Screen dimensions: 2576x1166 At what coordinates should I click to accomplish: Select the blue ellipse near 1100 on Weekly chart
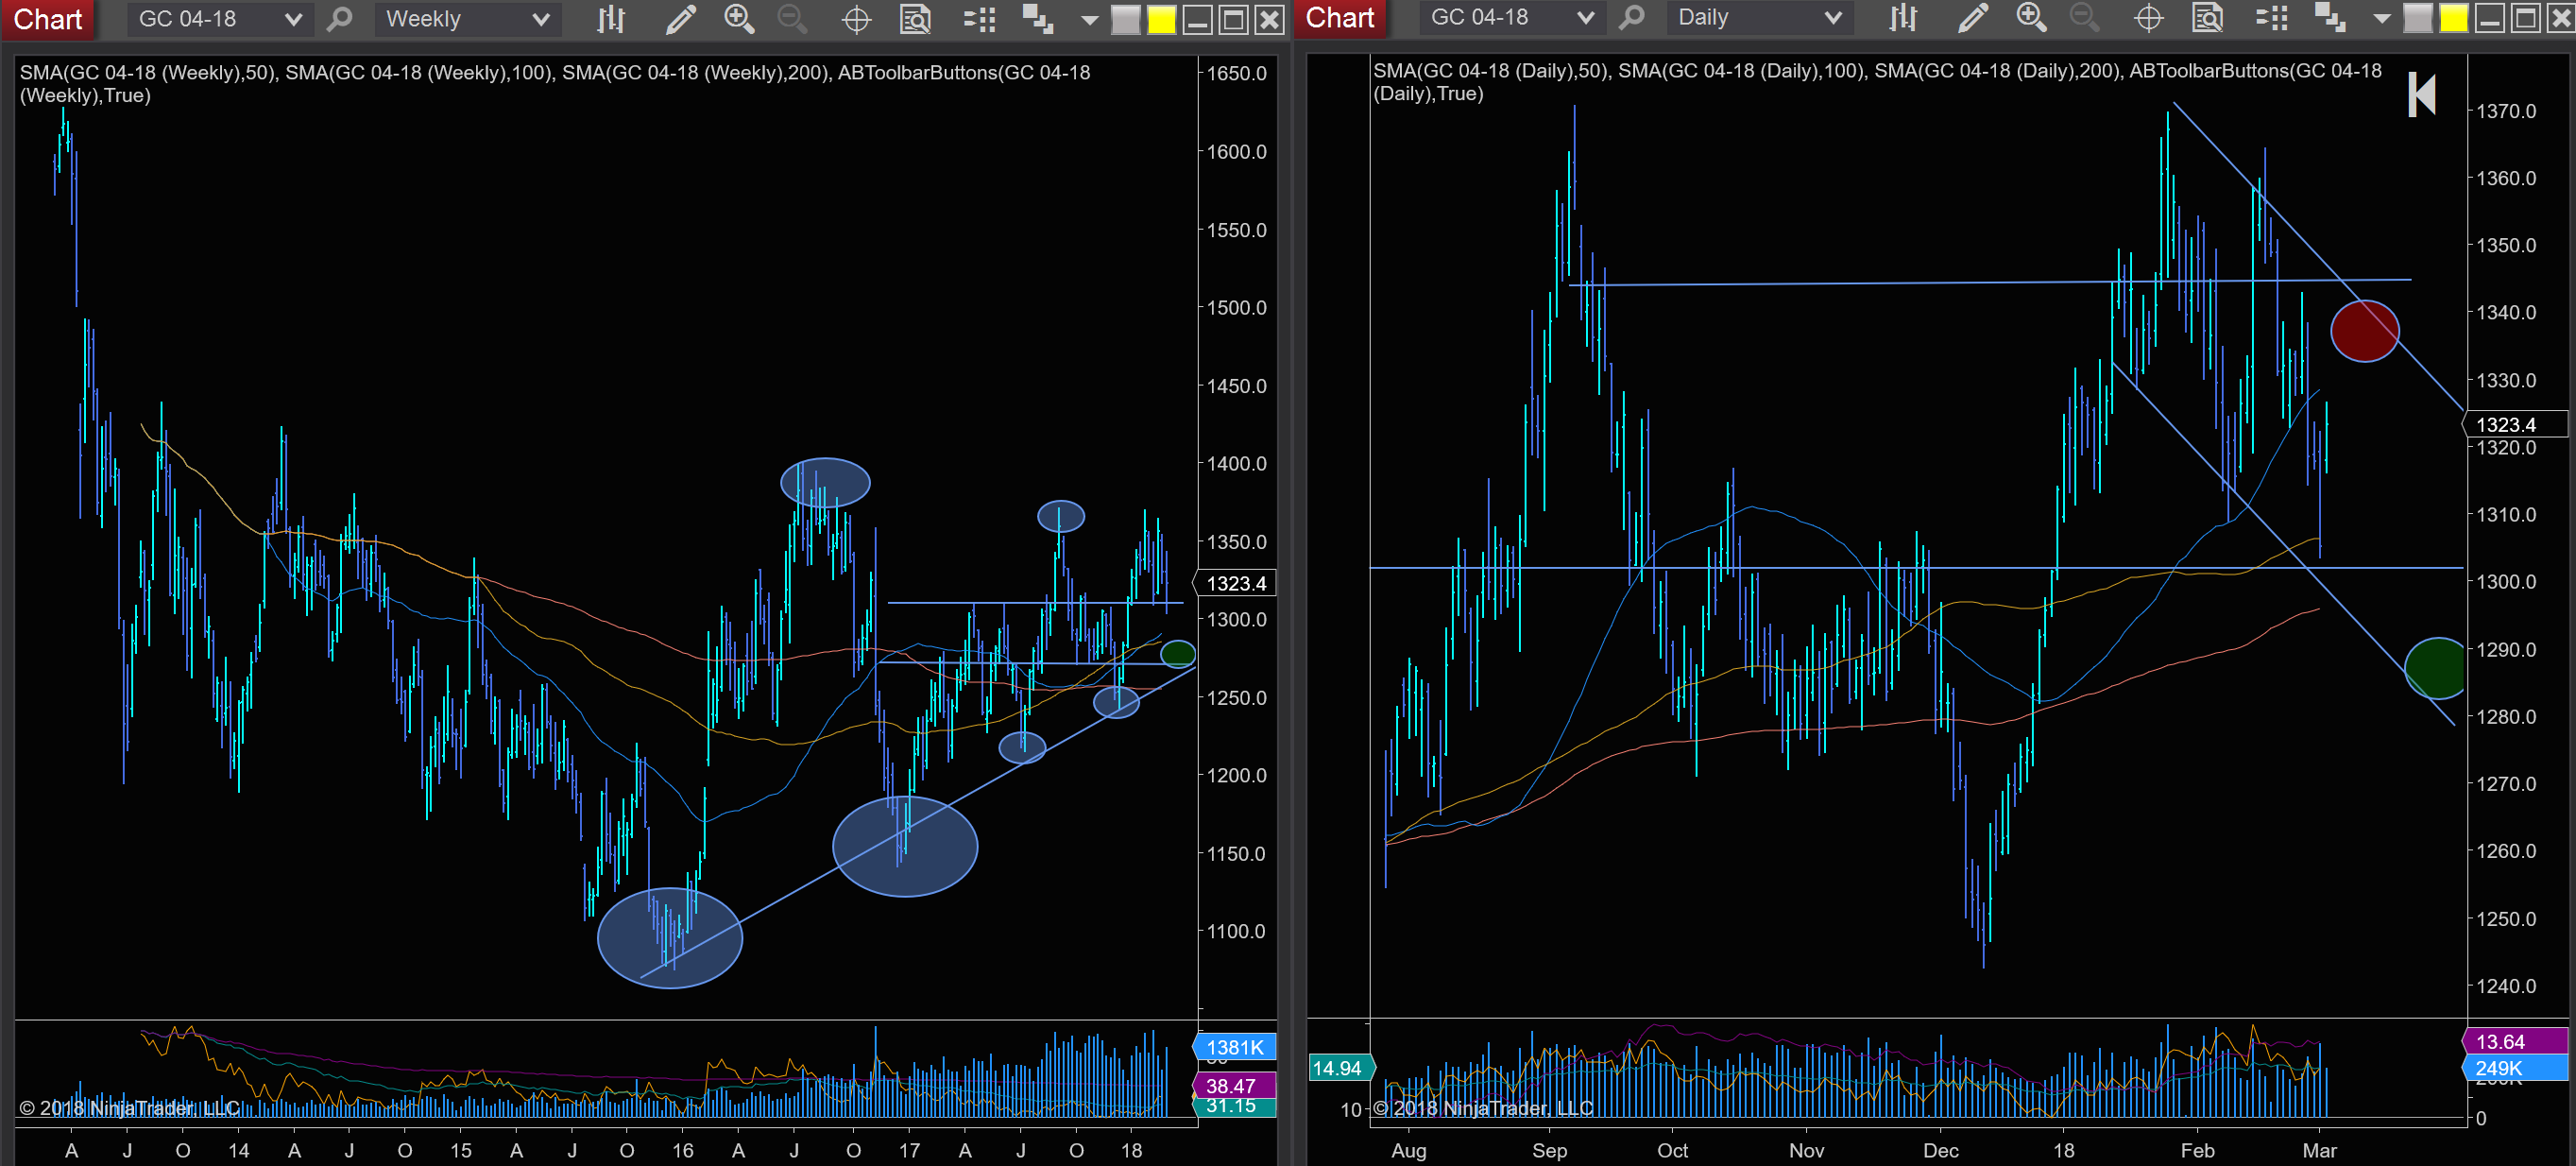coord(670,938)
